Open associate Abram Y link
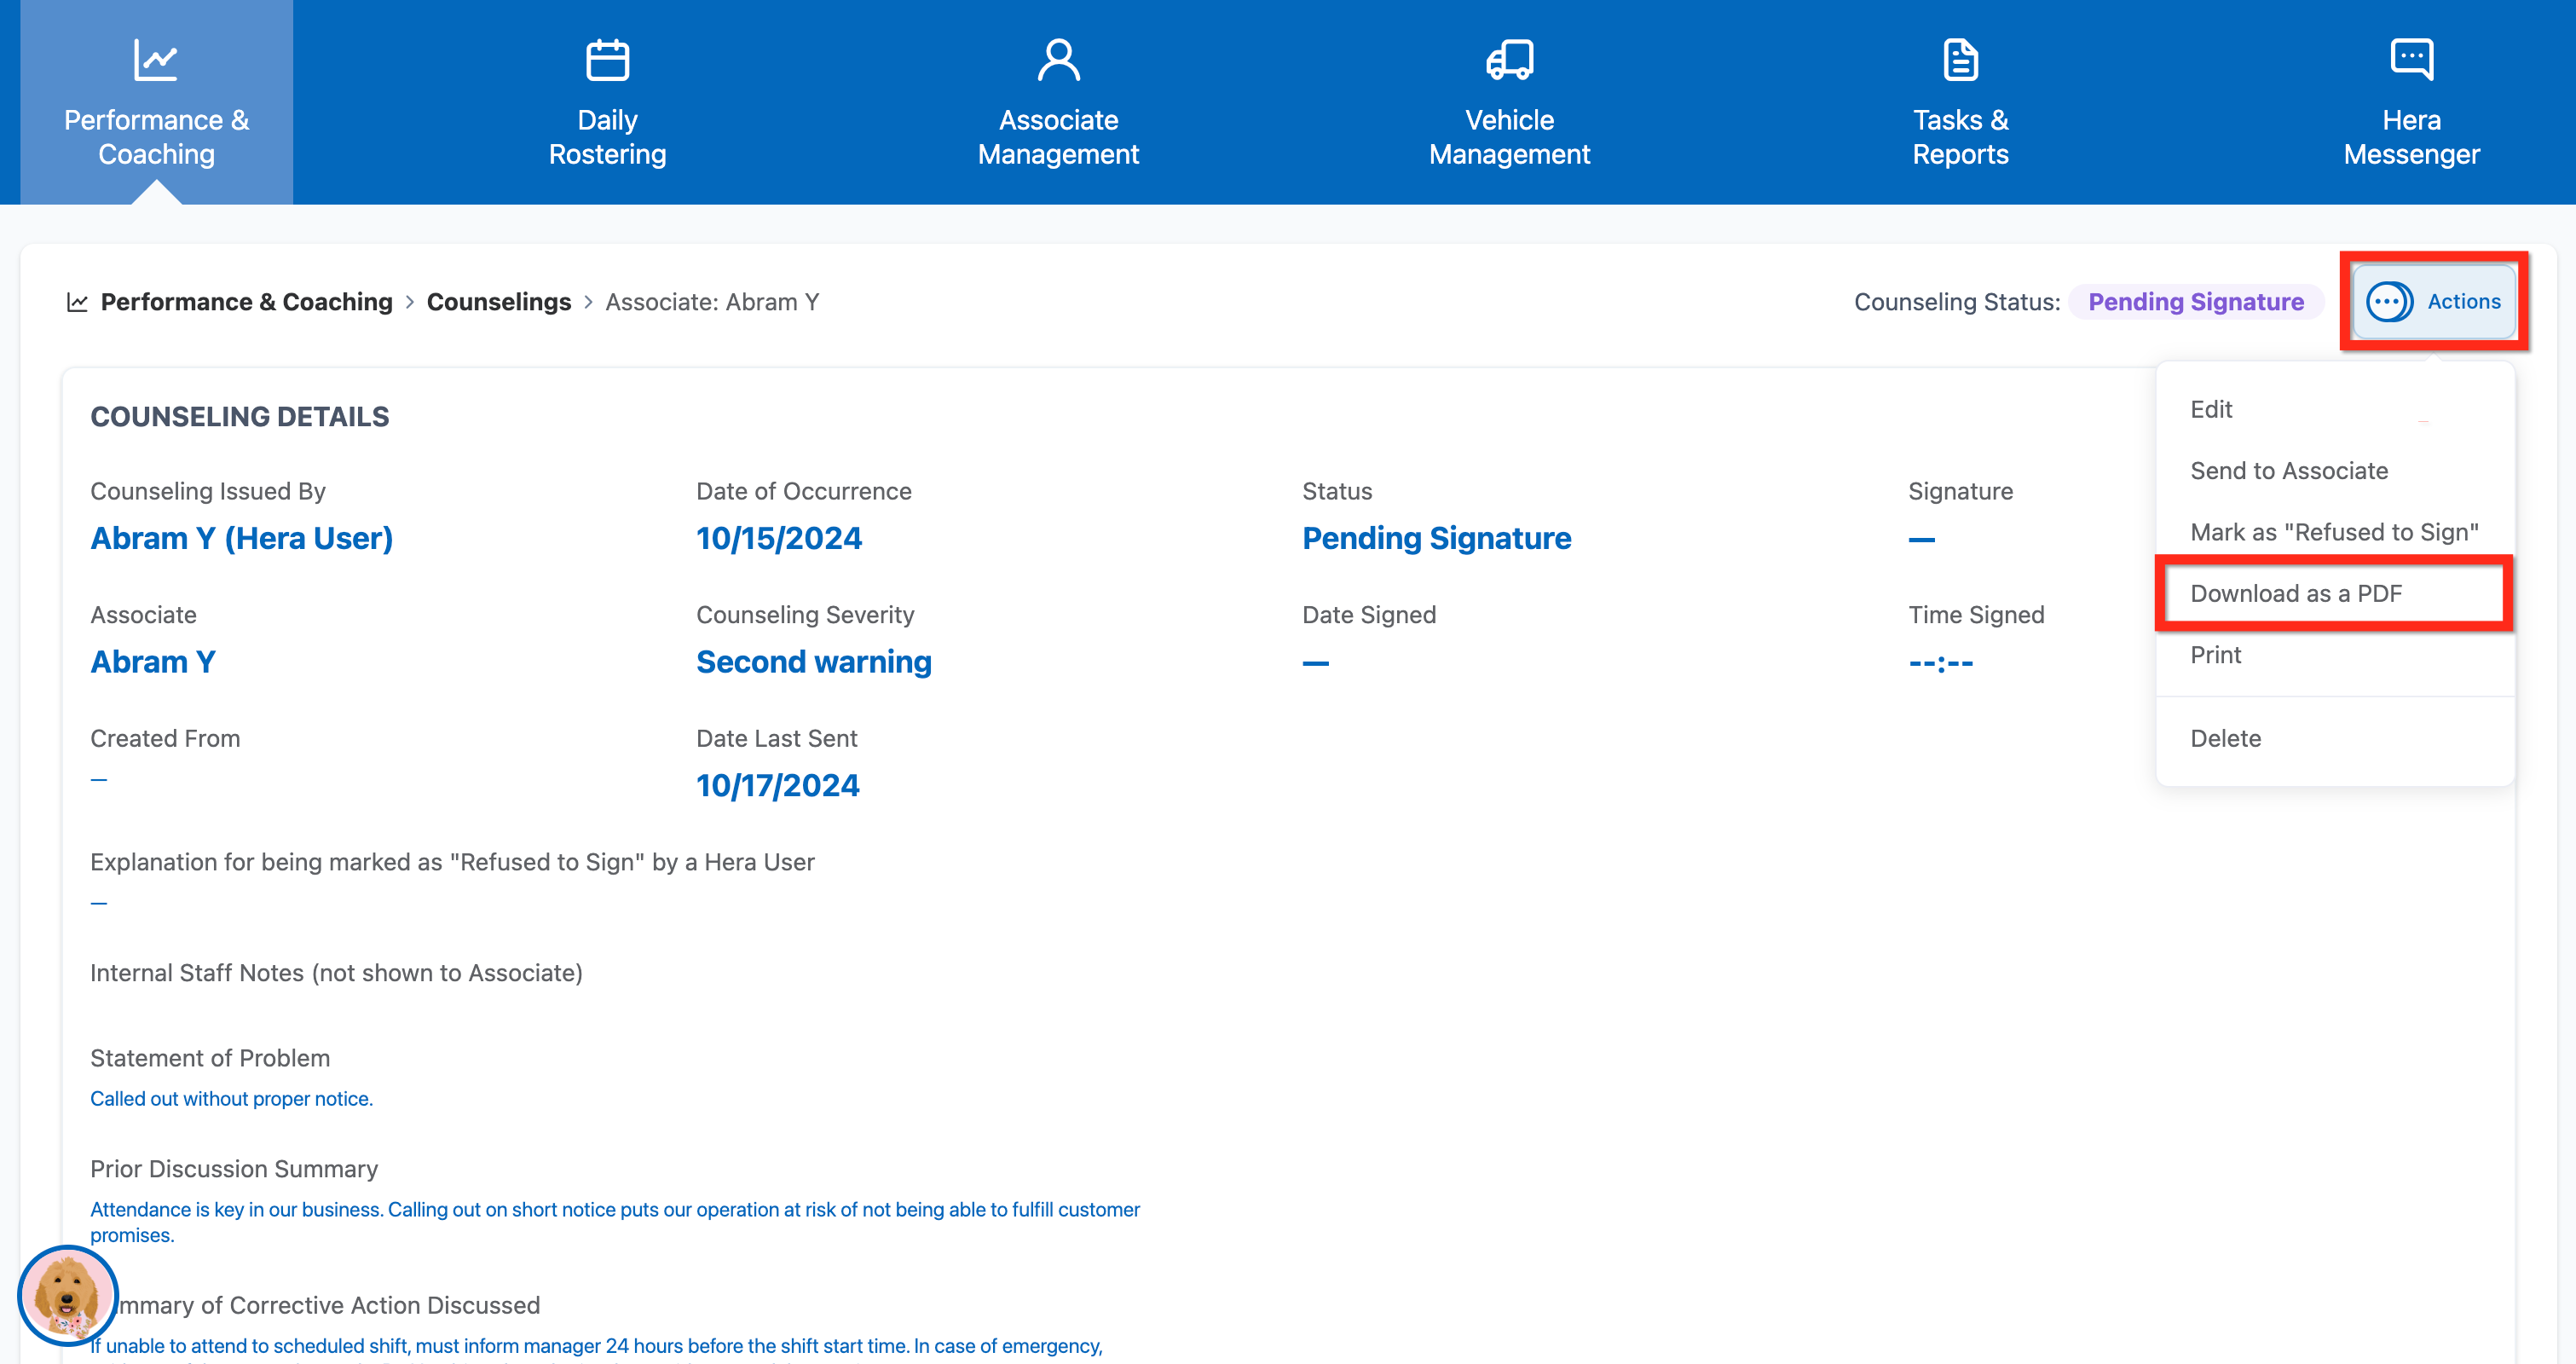The image size is (2576, 1364). click(x=152, y=662)
